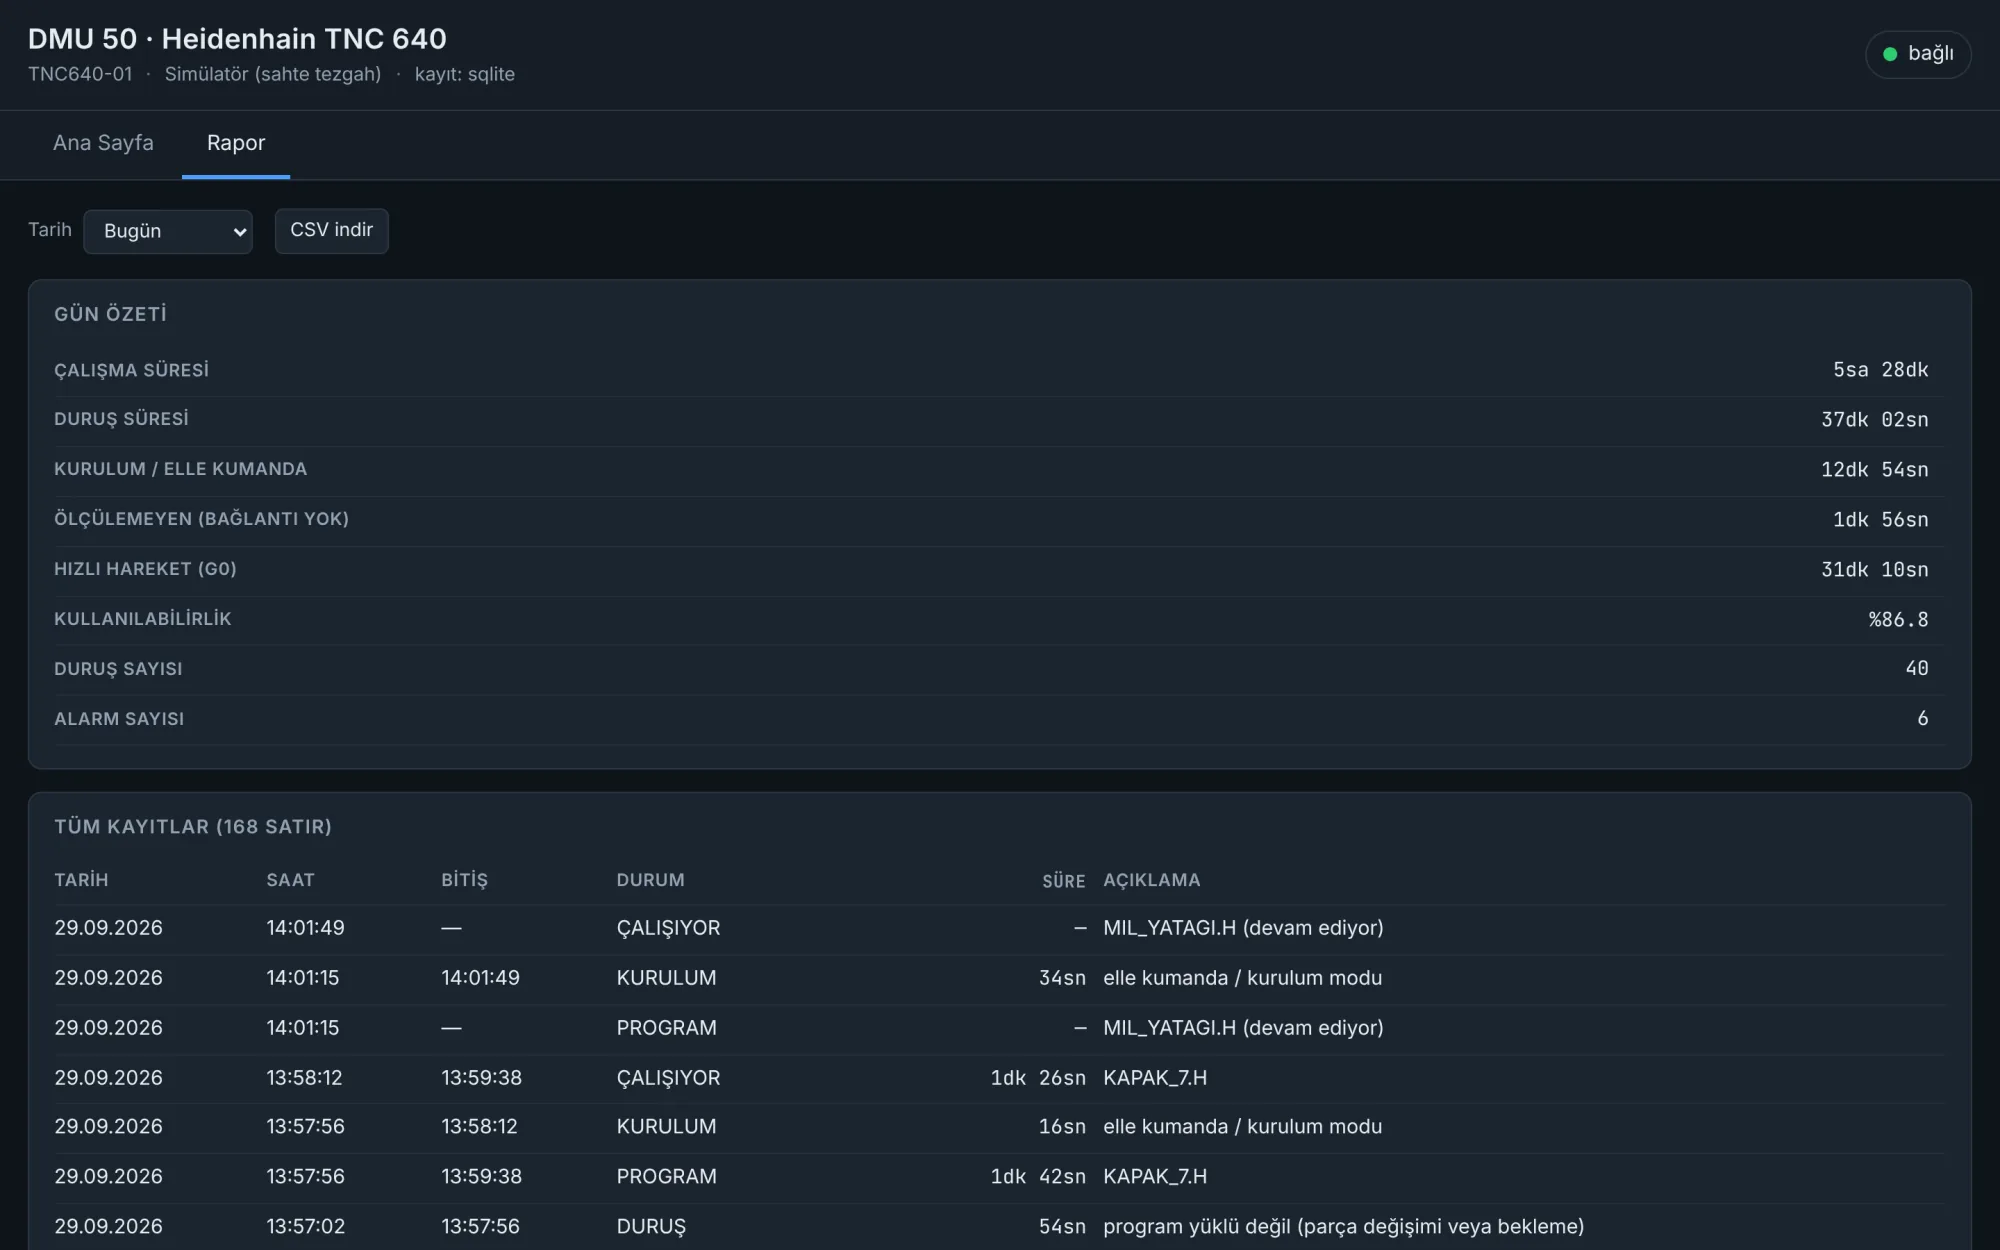Select the HIZLI HAREKET (G0) label

point(145,569)
